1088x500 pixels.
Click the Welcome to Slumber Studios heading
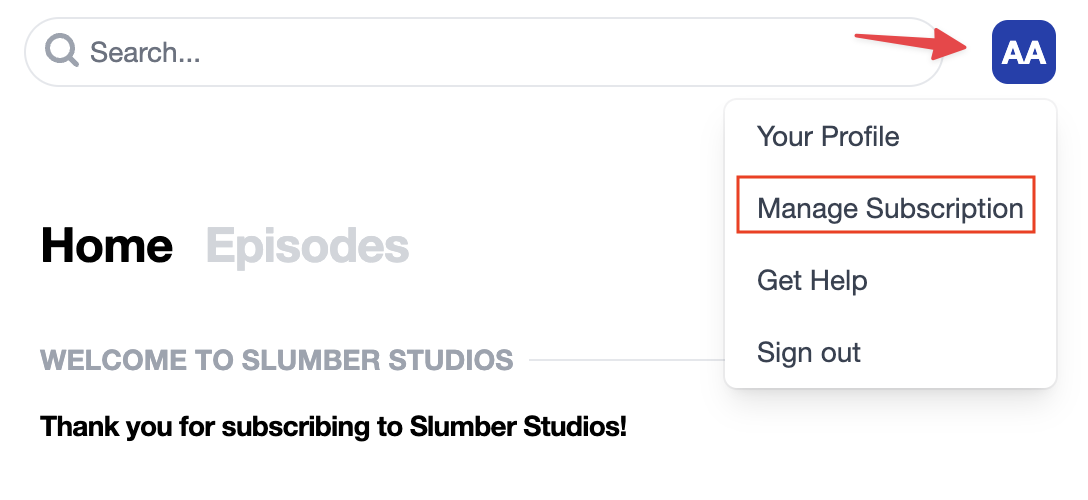pos(277,359)
